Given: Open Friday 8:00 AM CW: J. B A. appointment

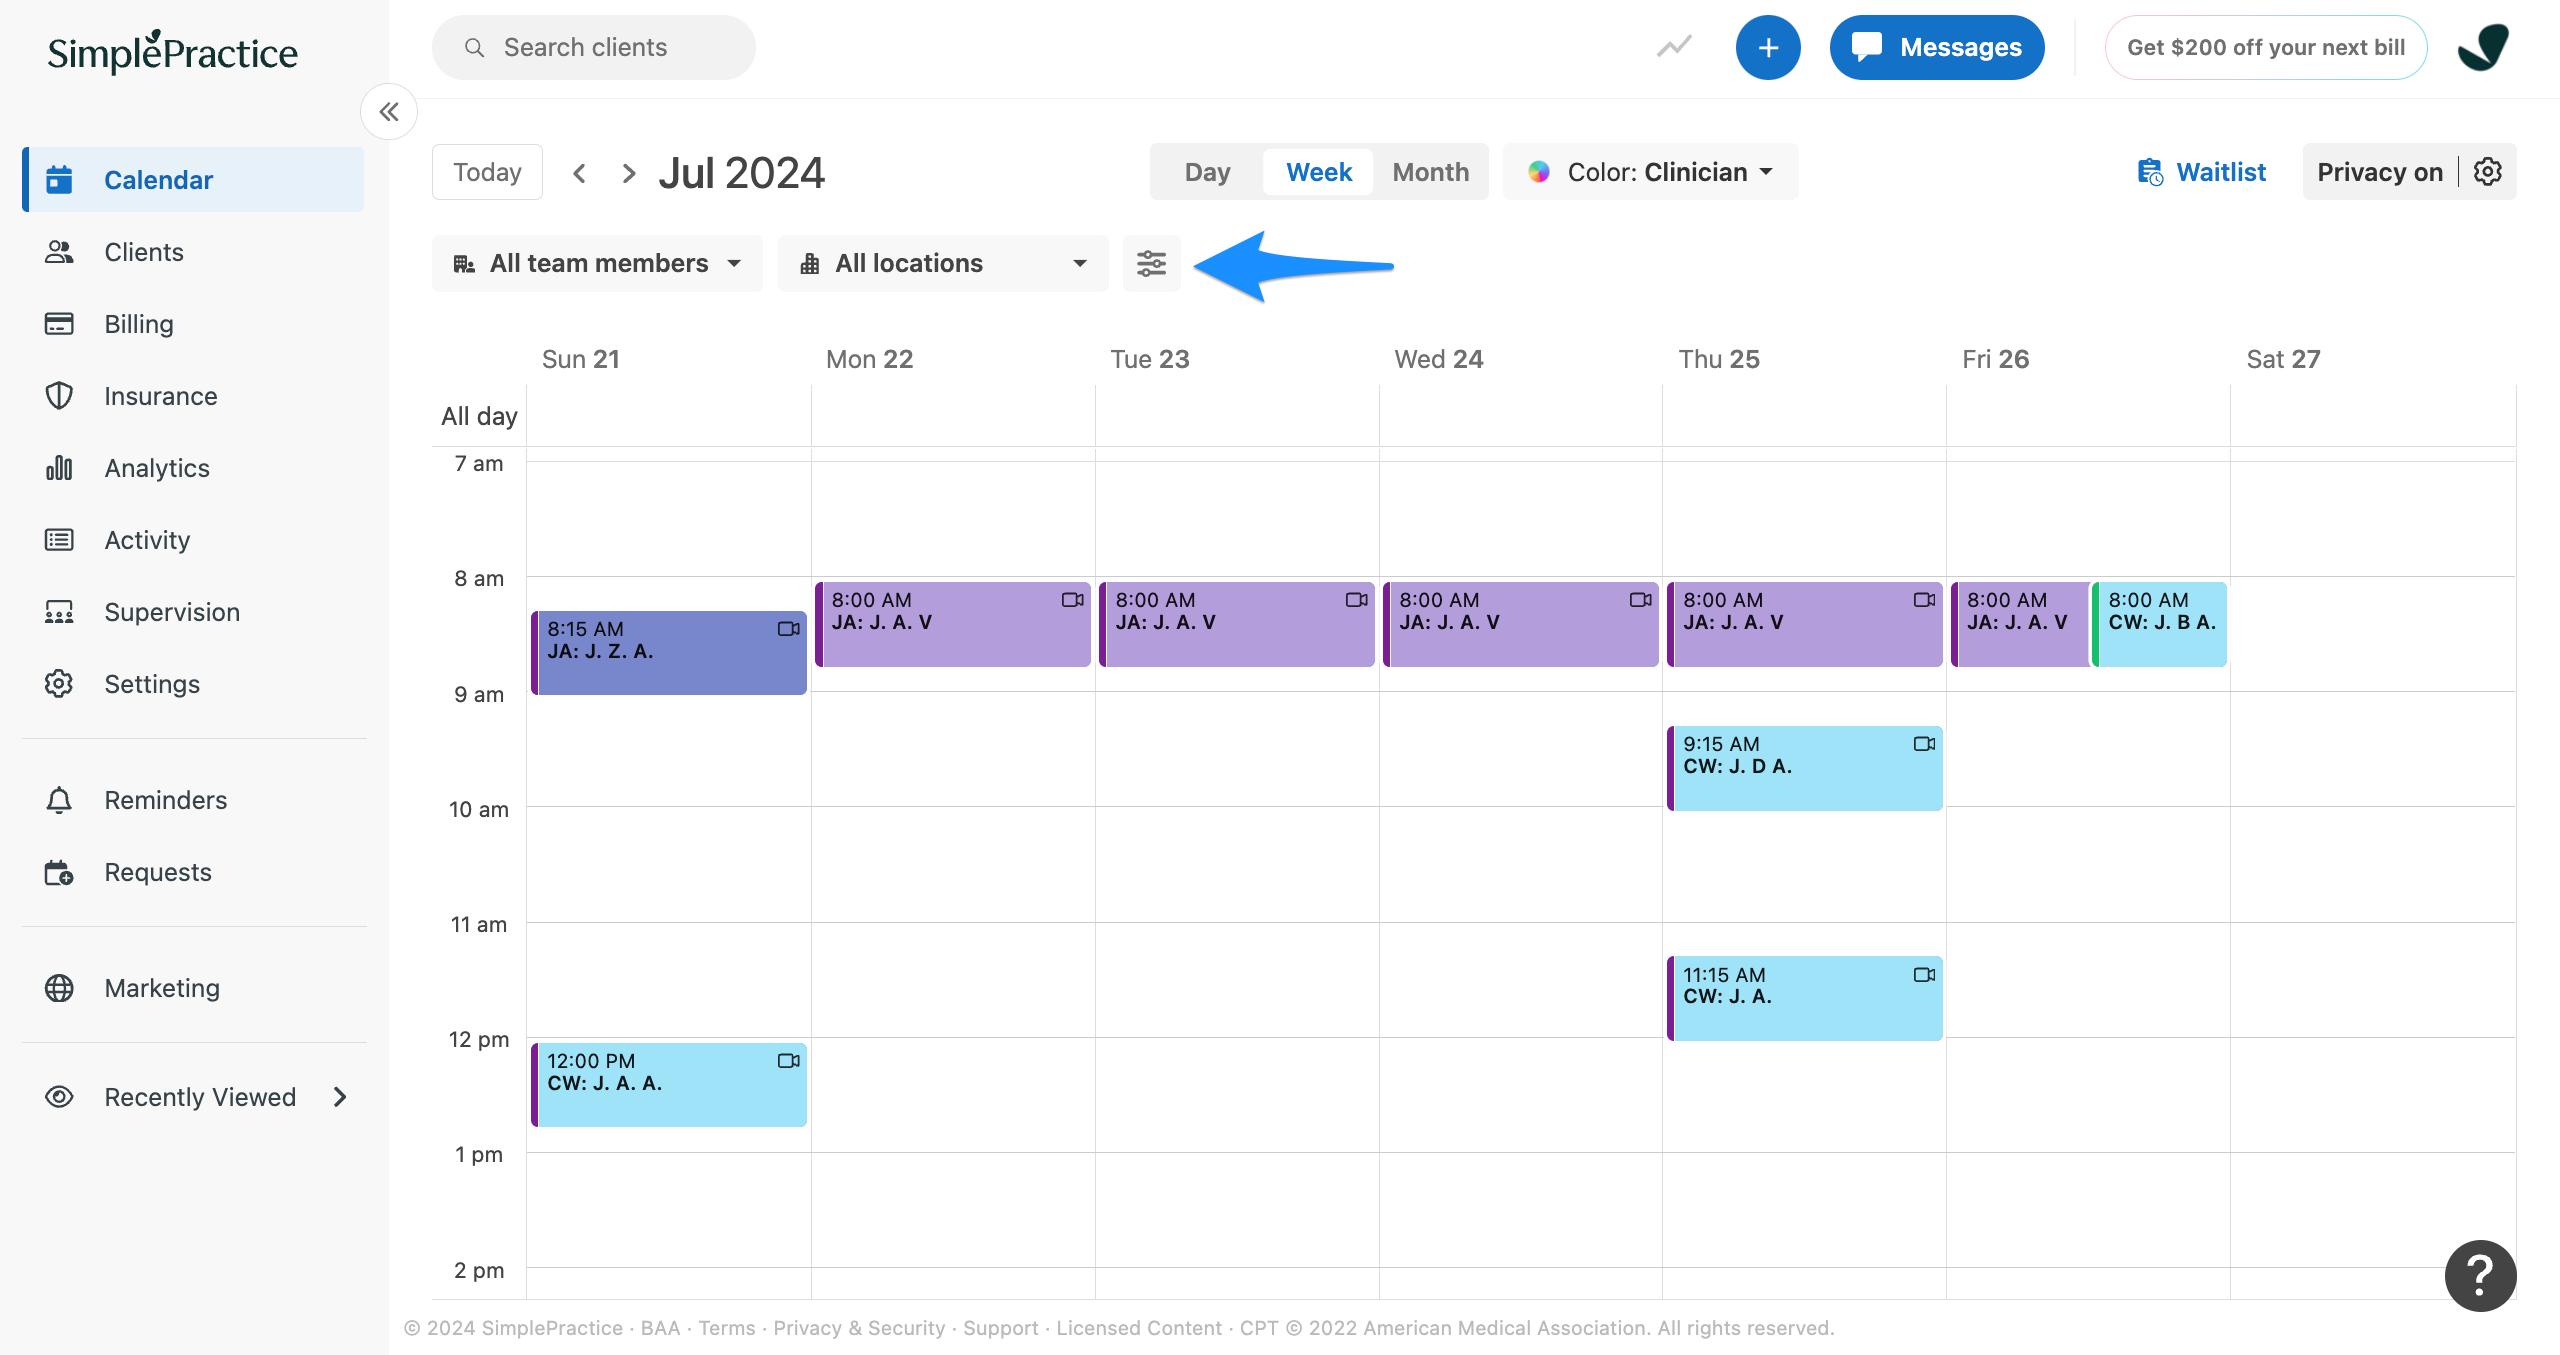Looking at the screenshot, I should pyautogui.click(x=2160, y=624).
